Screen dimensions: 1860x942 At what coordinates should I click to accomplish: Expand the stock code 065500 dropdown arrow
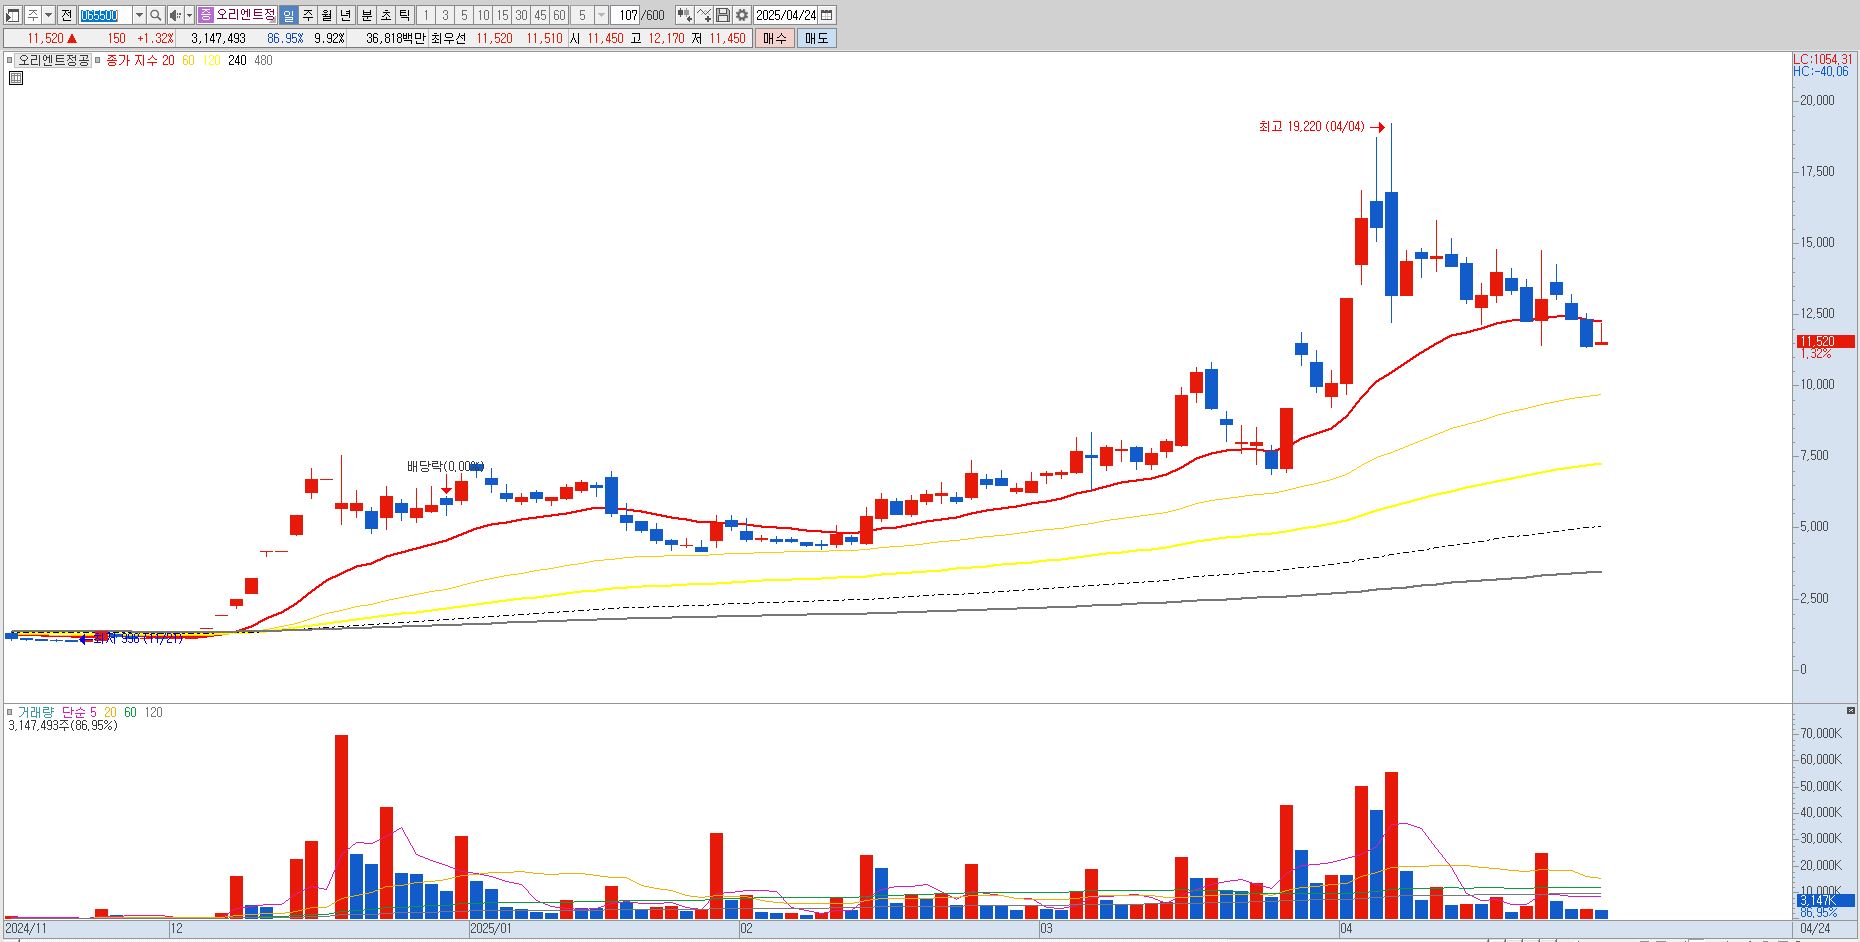pos(139,15)
